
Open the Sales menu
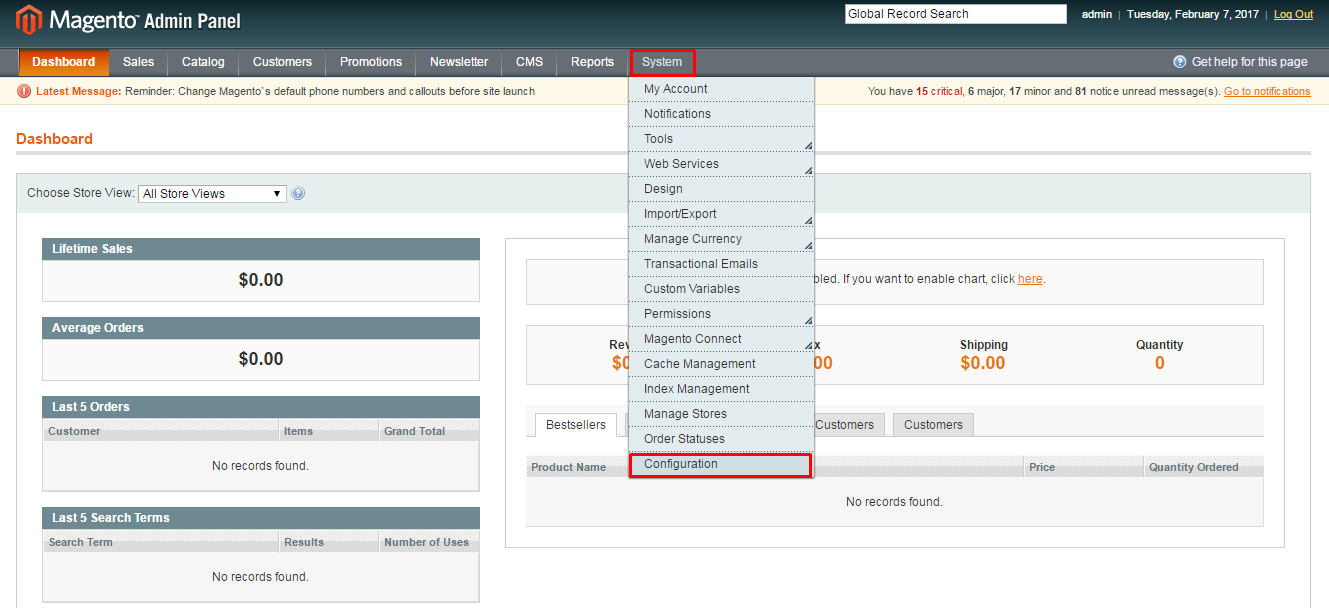coord(138,62)
